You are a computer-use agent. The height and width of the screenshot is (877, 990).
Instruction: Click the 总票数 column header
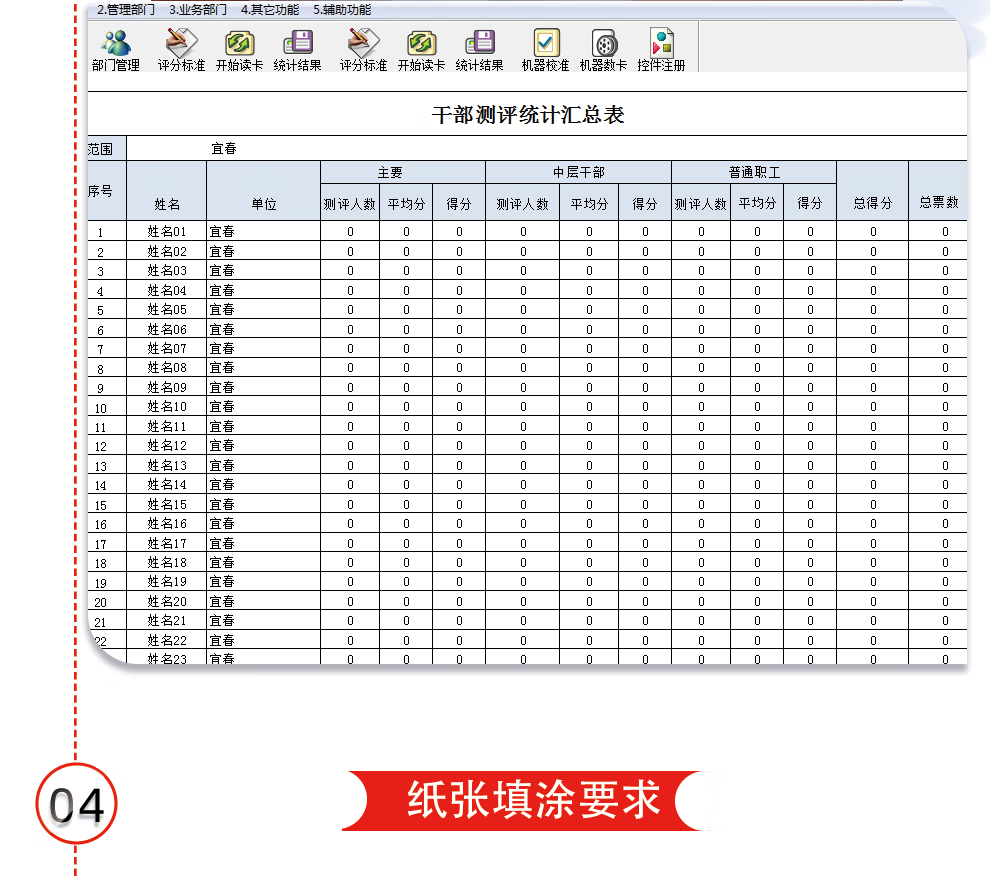pos(938,202)
